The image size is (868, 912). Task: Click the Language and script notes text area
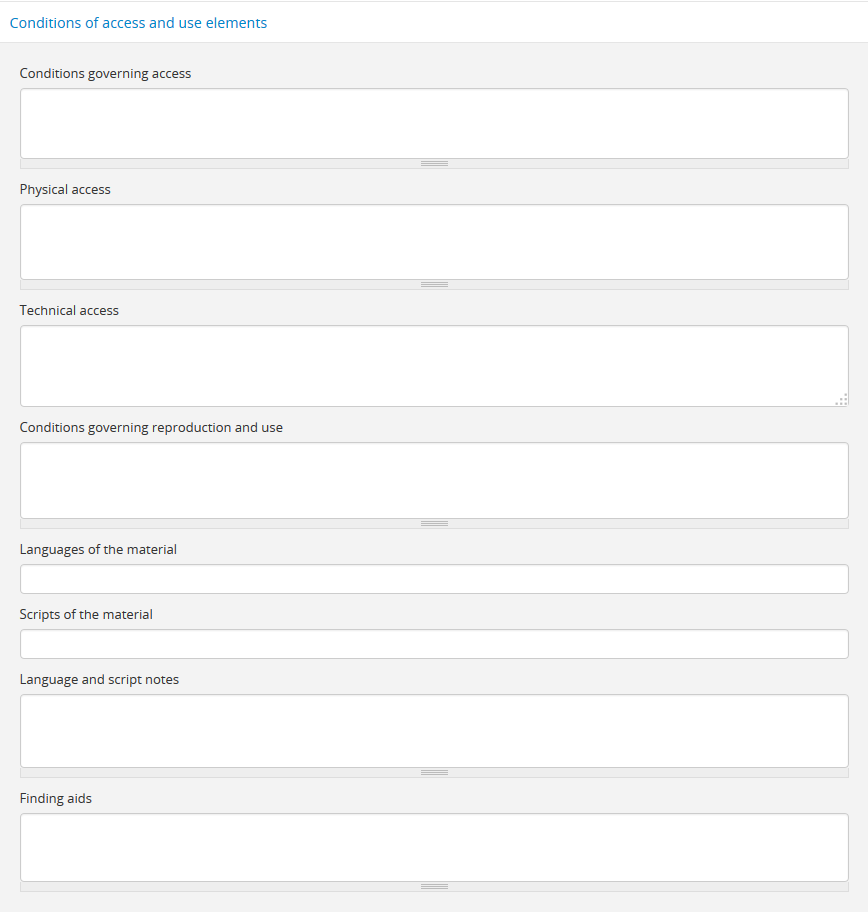[x=434, y=730]
